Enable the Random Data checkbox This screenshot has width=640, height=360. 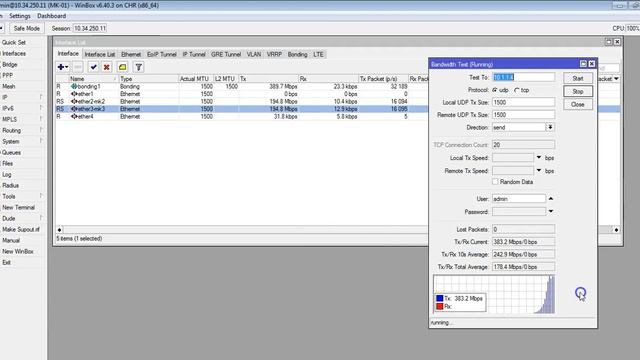[495, 182]
